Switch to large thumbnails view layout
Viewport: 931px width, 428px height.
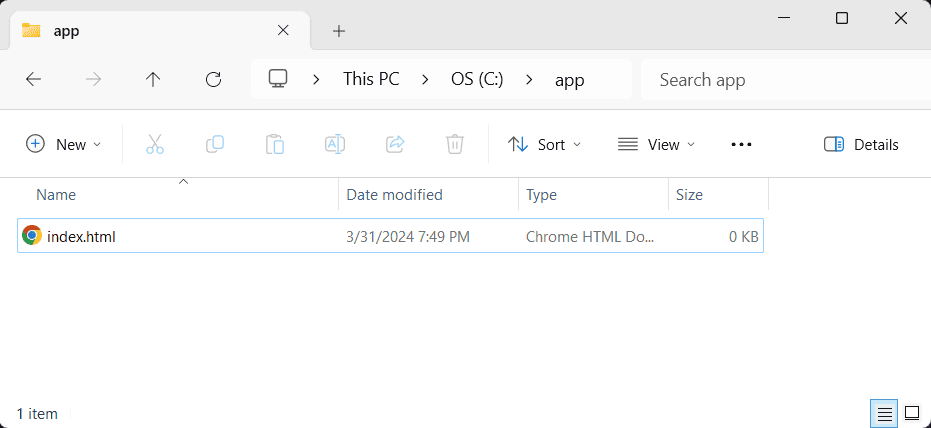coord(911,413)
